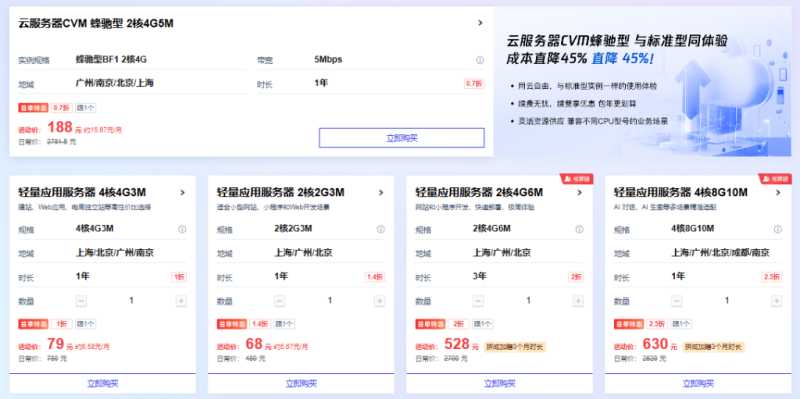The image size is (800, 399).
Task: Select 上海/广州/北京 region in the 2核2G3M card
Action: click(304, 252)
